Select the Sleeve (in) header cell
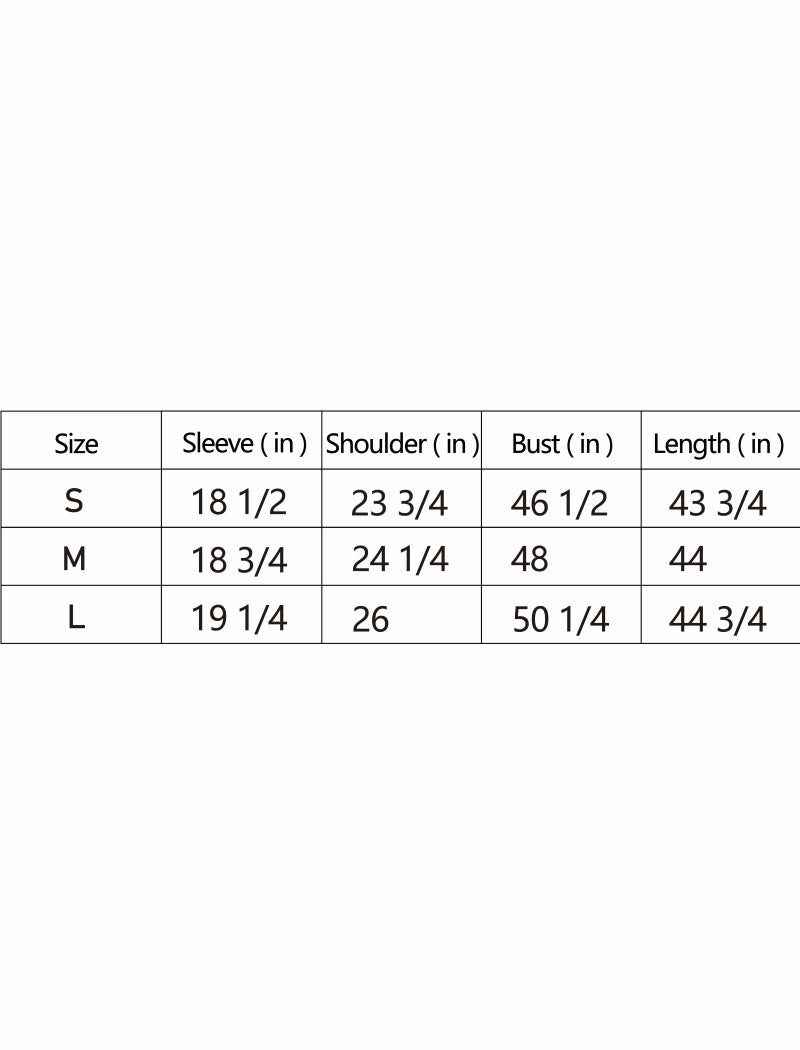 (x=244, y=444)
